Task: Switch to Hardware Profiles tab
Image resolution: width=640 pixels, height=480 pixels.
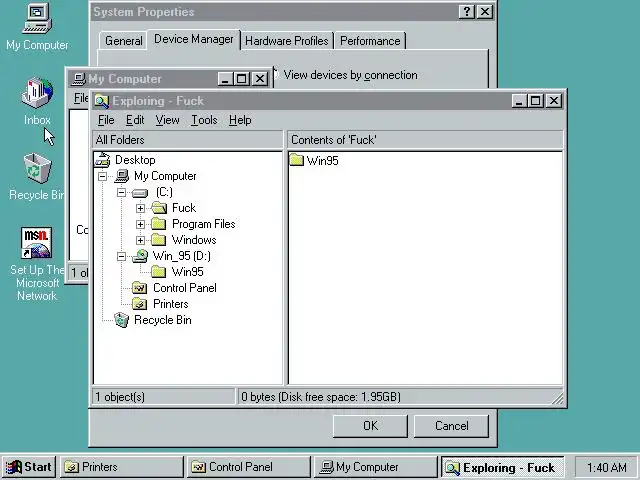Action: [287, 41]
